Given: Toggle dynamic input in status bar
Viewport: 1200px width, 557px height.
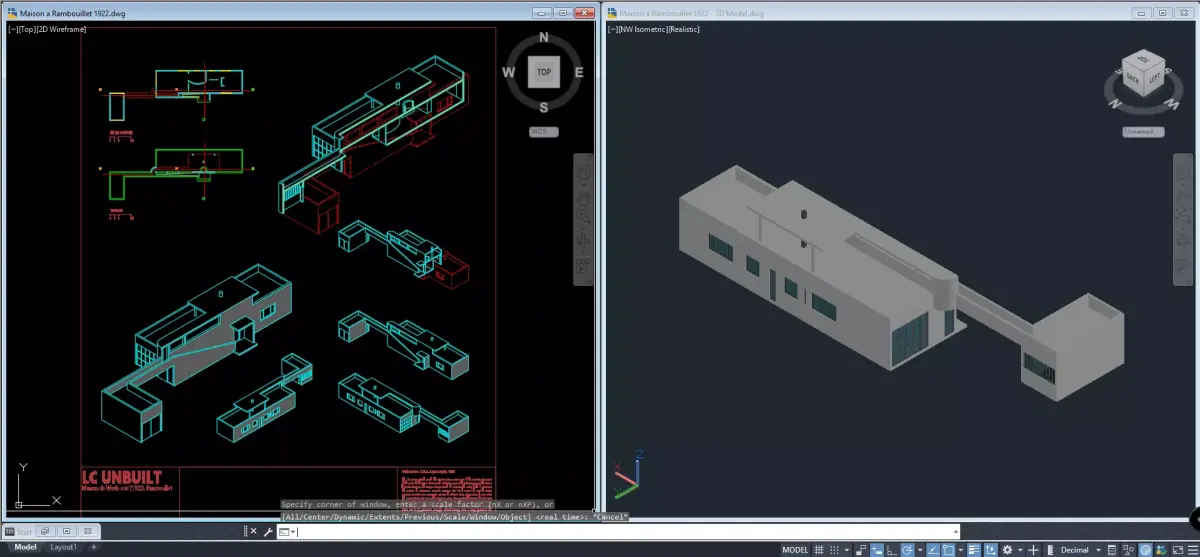Looking at the screenshot, I should tap(877, 549).
